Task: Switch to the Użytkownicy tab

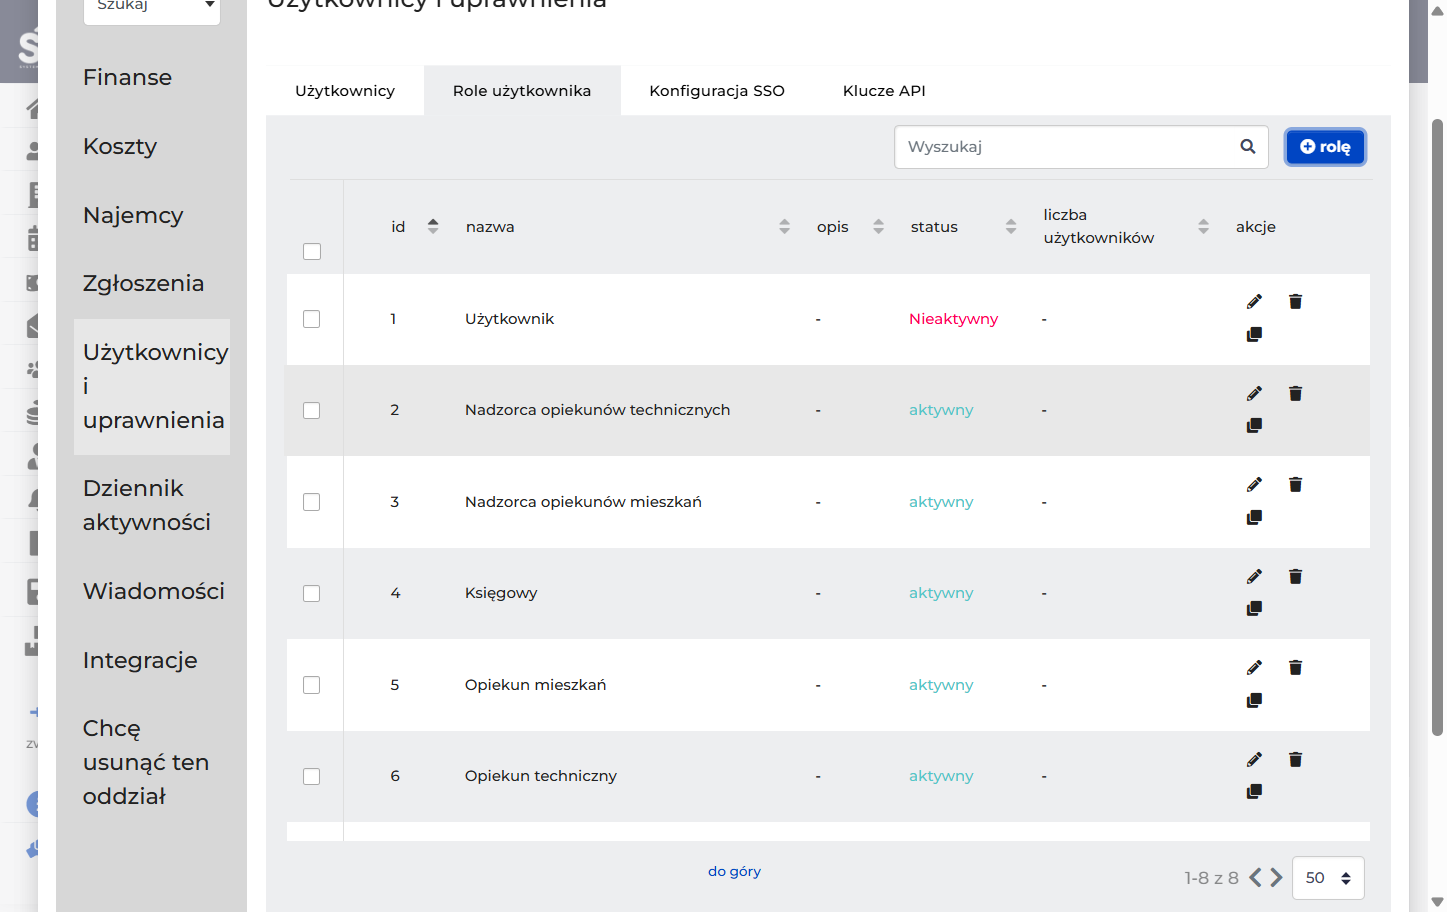Action: coord(345,91)
